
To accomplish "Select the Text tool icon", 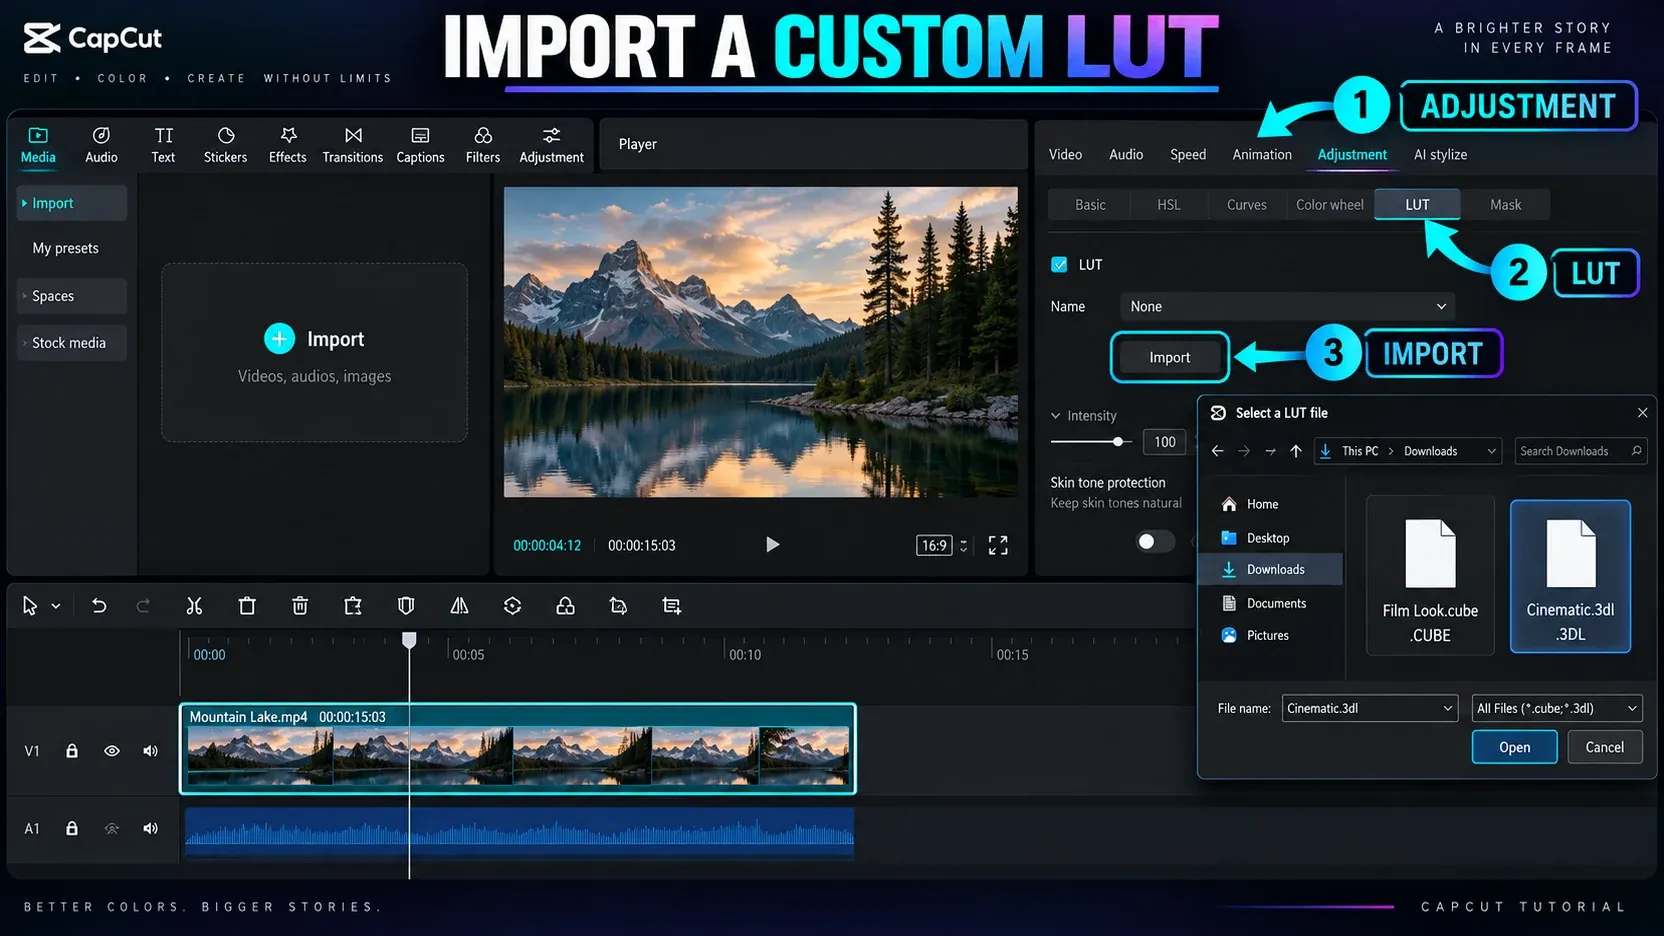I will (x=163, y=136).
